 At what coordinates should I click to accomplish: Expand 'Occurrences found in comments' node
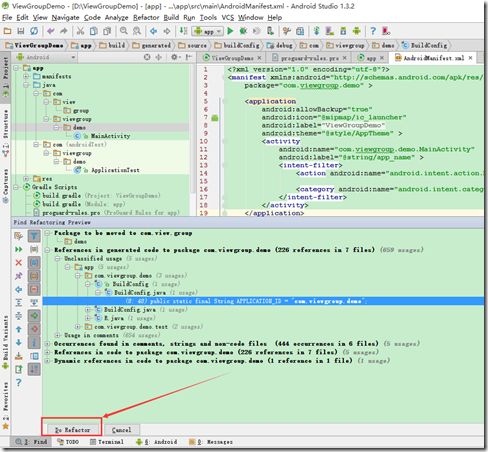pyautogui.click(x=47, y=343)
